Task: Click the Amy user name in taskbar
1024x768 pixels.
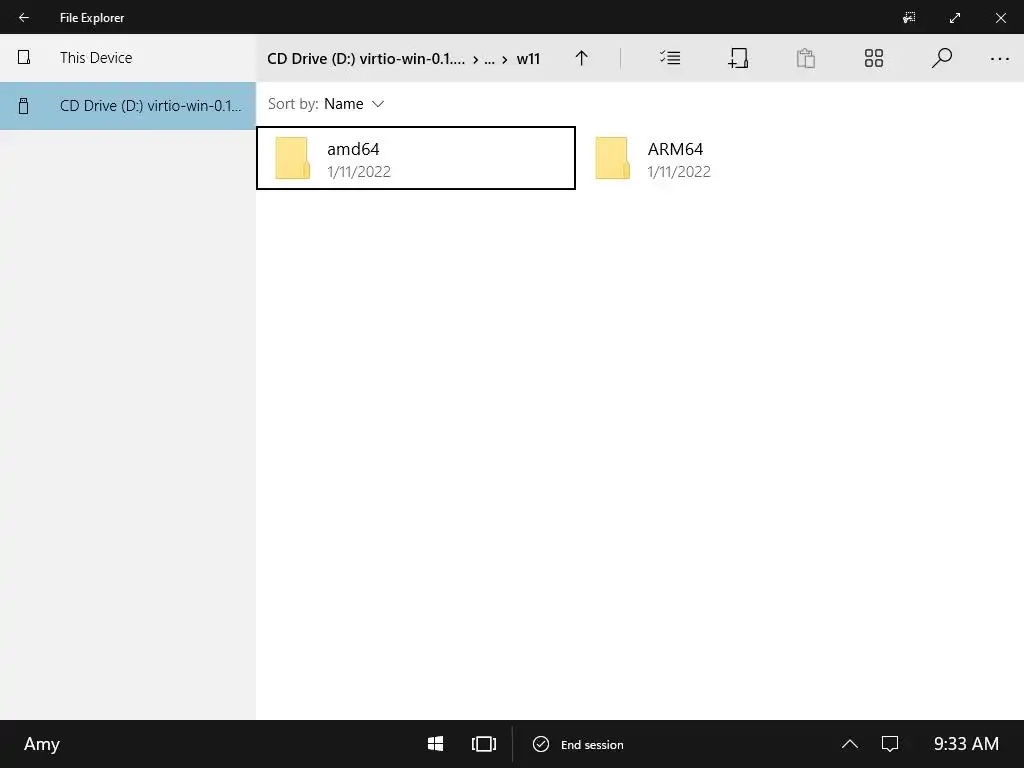Action: click(42, 744)
